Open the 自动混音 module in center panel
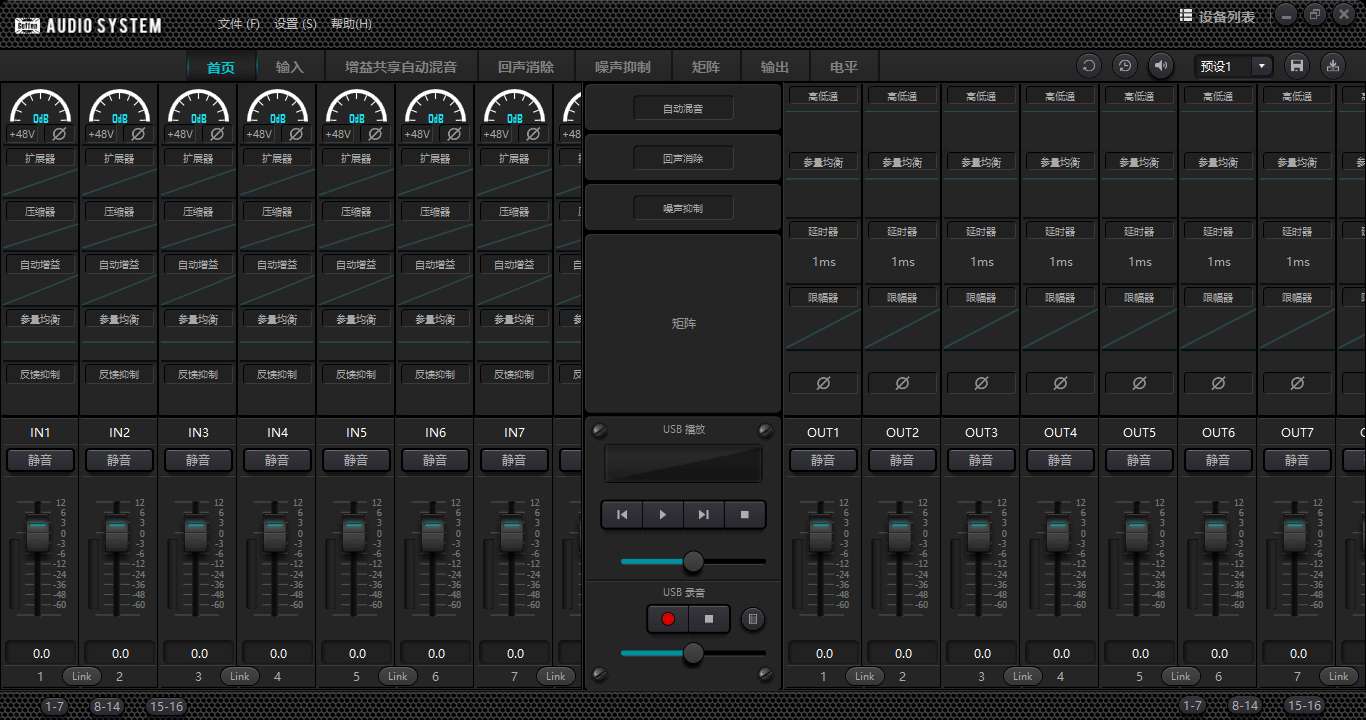 pyautogui.click(x=683, y=108)
